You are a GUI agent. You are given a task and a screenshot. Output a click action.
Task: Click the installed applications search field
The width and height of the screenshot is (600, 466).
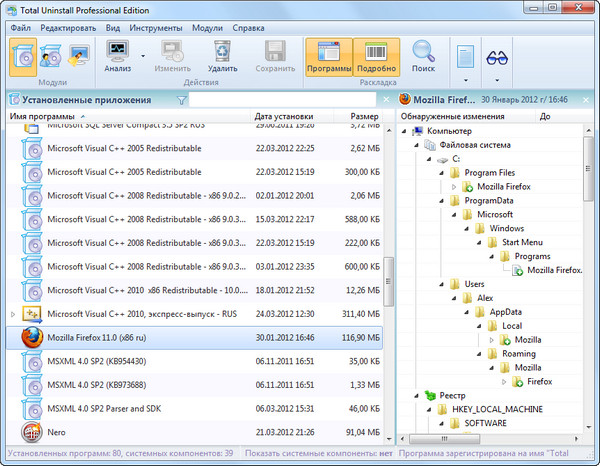click(x=282, y=100)
